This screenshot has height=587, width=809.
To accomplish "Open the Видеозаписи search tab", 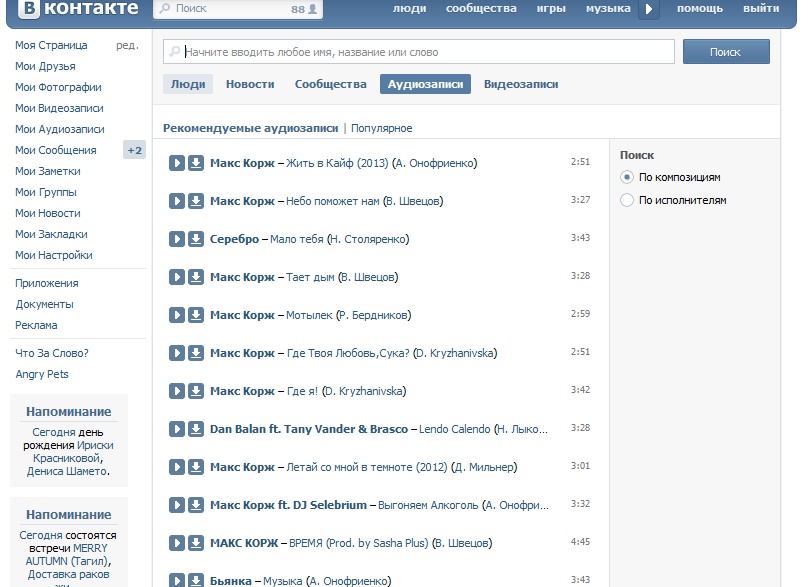I will [x=521, y=84].
